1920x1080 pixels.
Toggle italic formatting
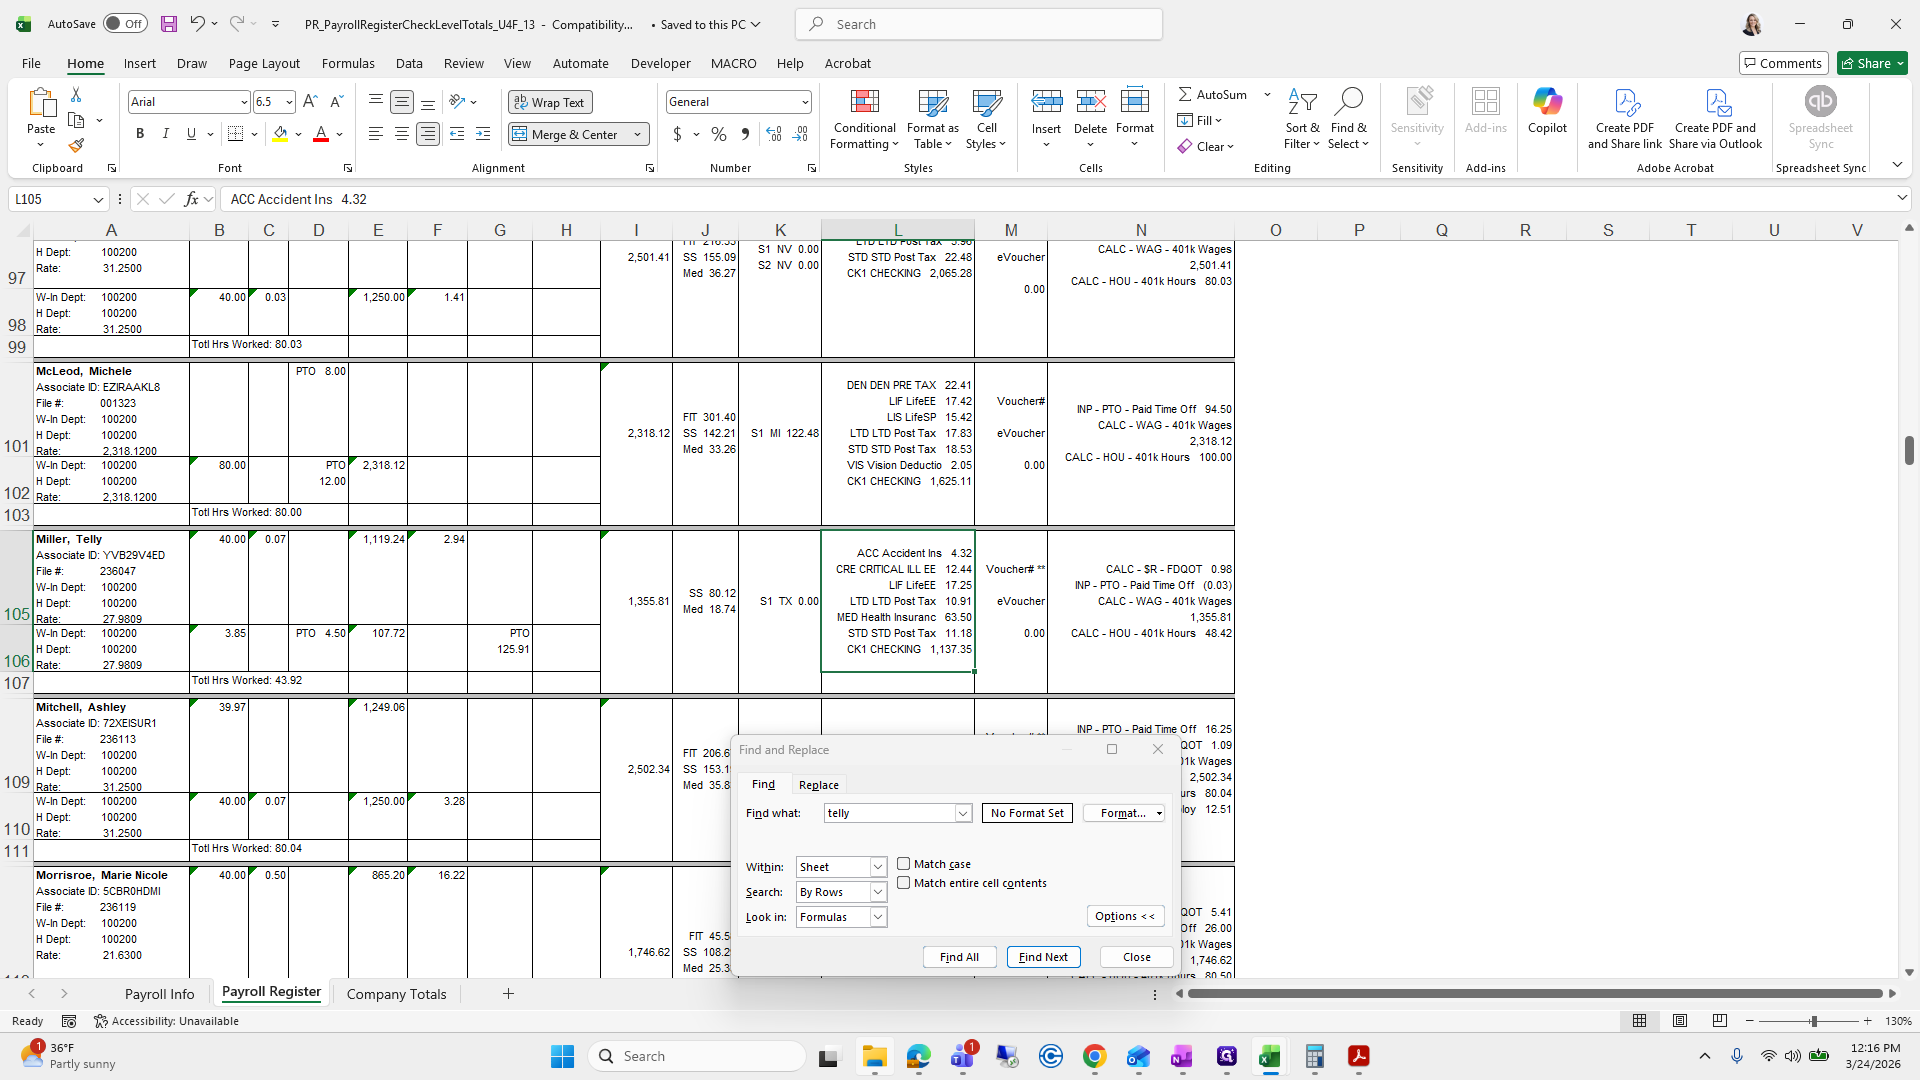(166, 134)
